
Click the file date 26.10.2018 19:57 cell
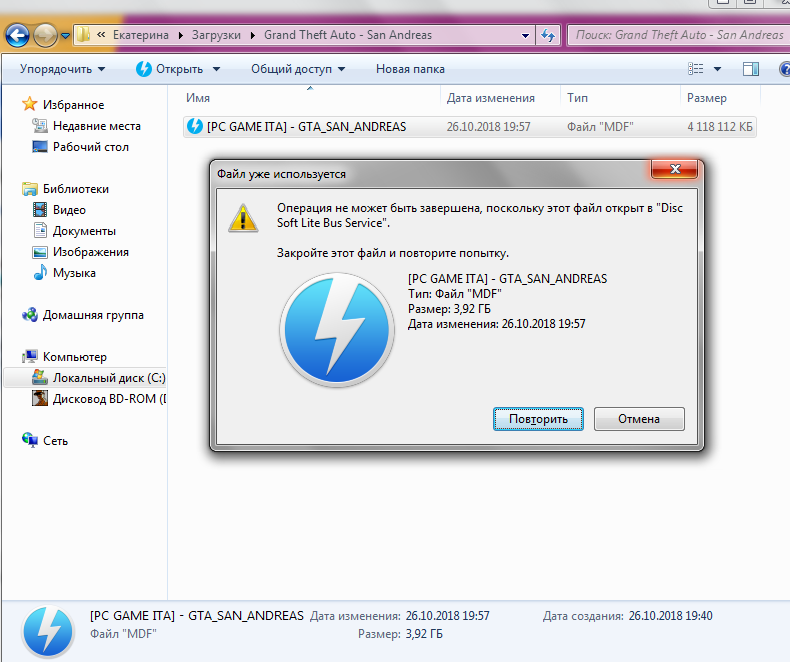[488, 126]
